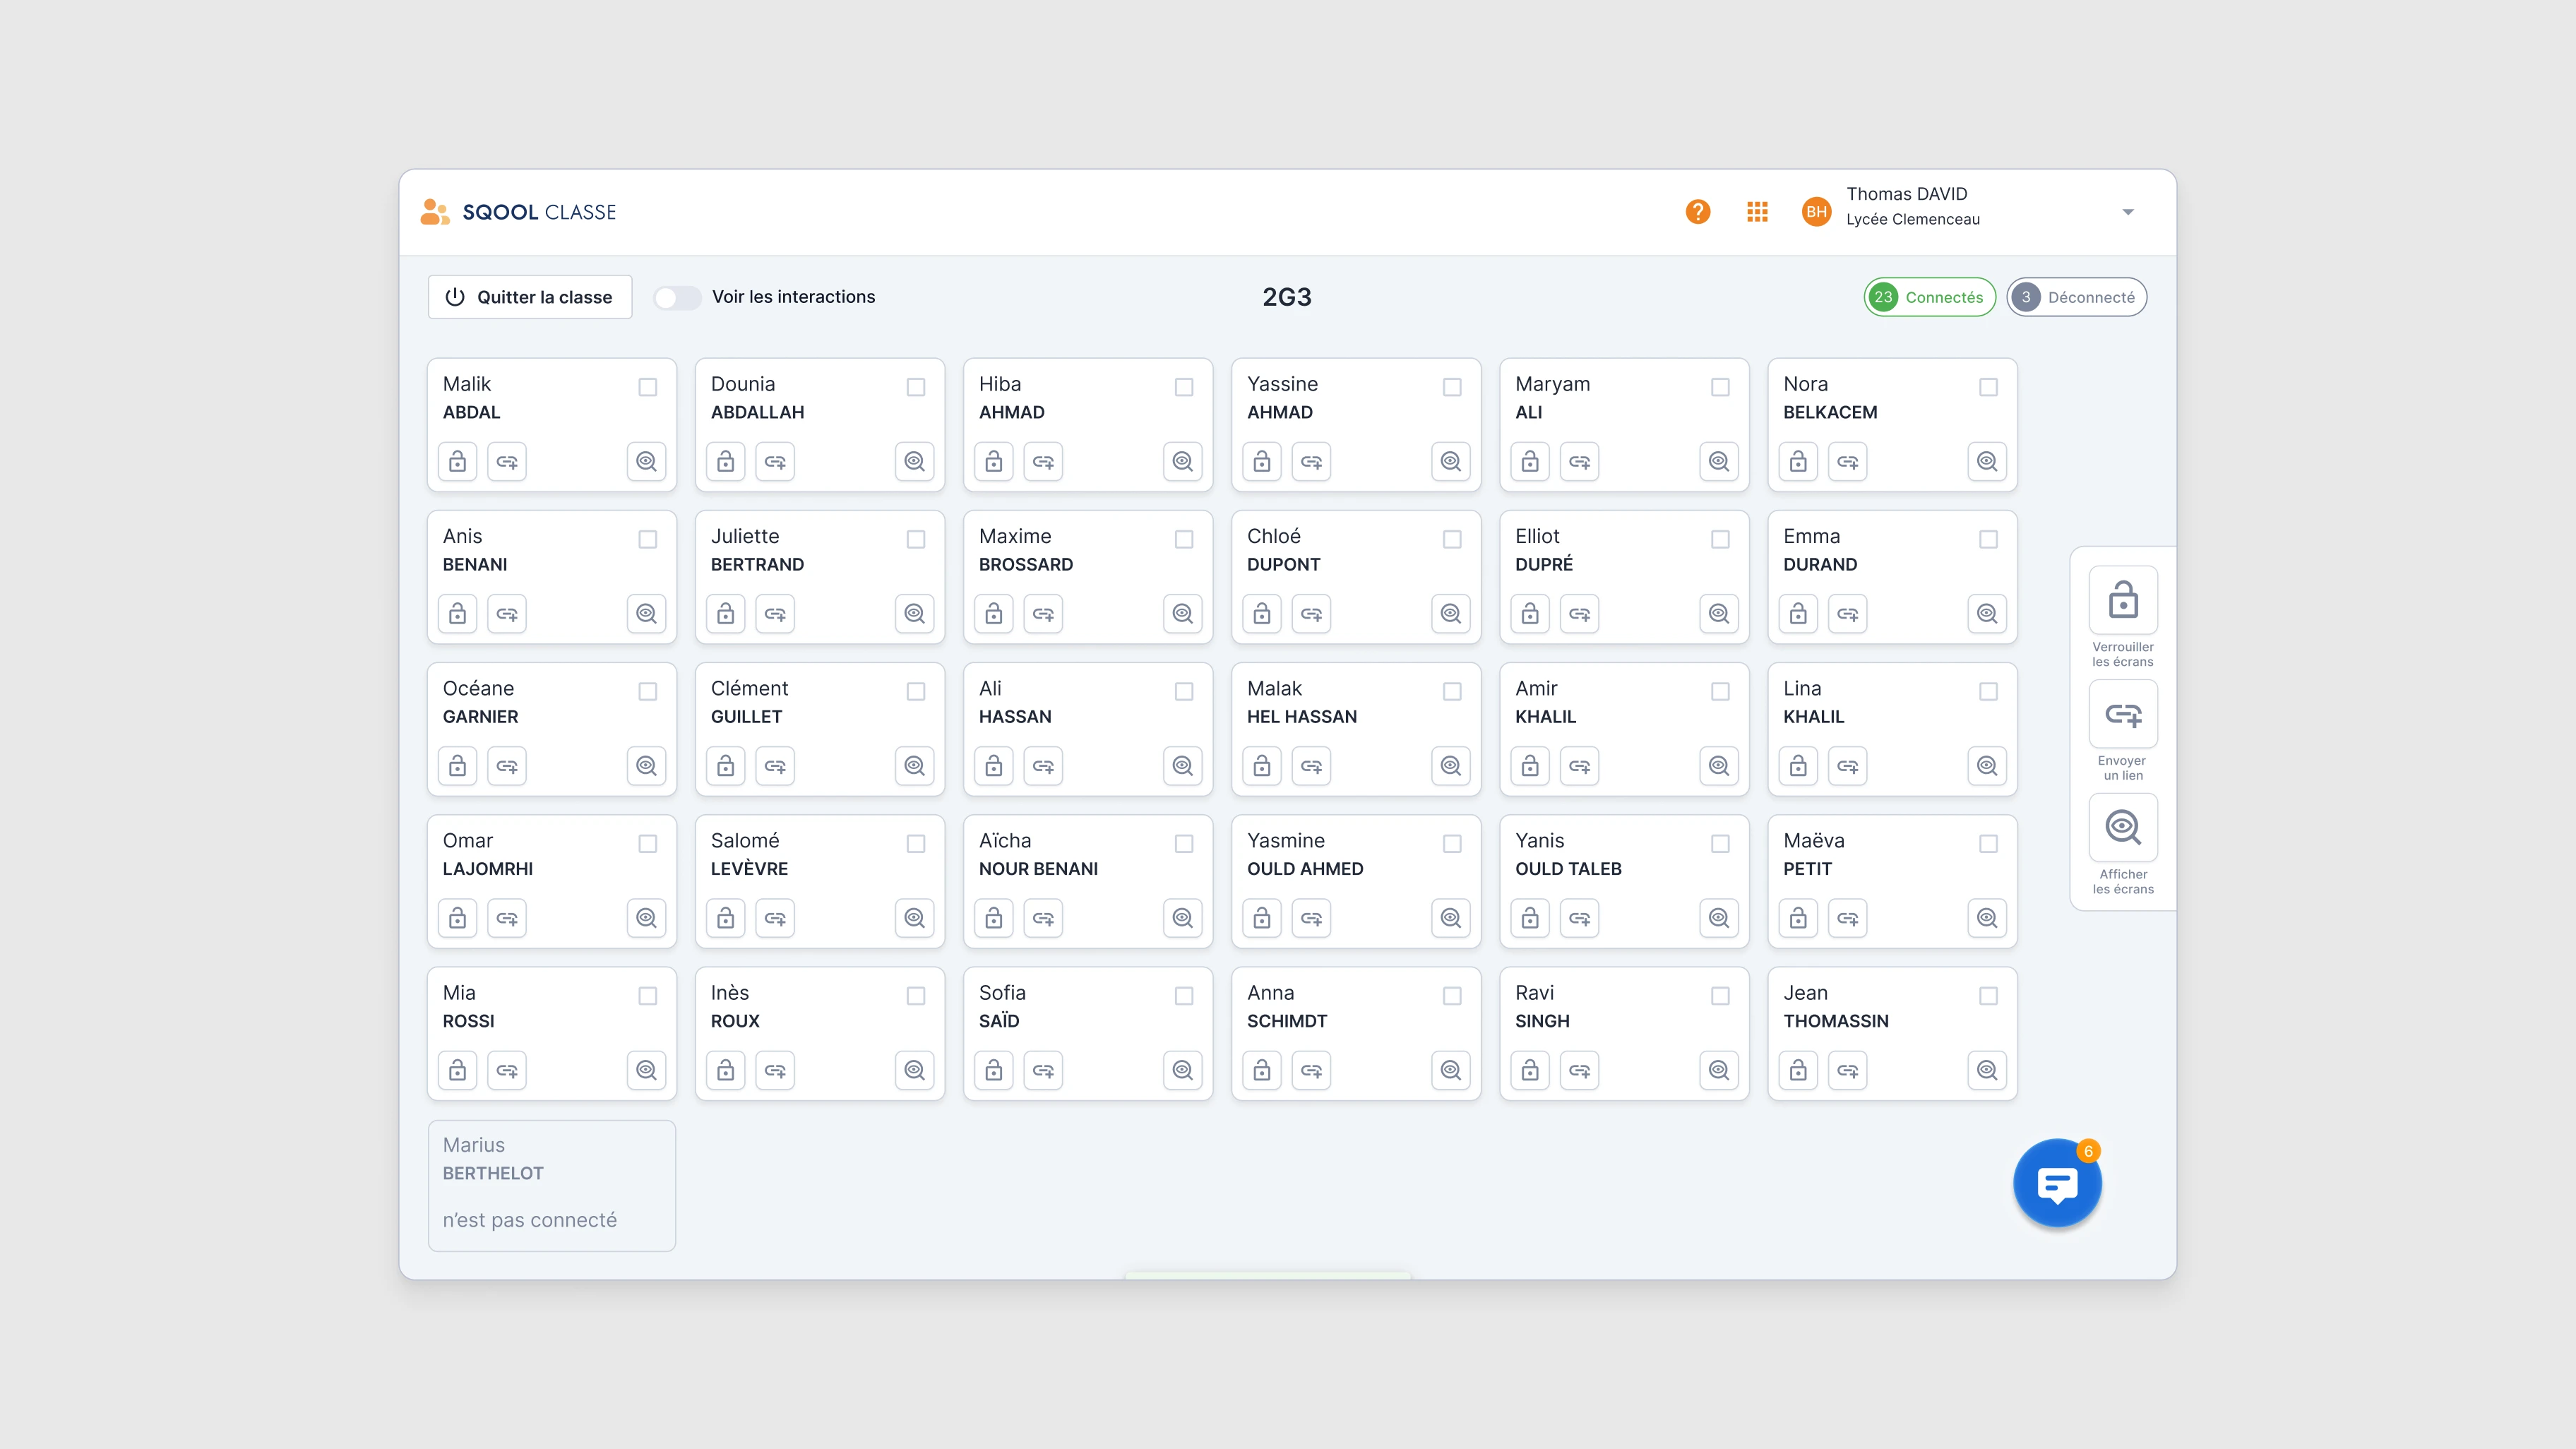The width and height of the screenshot is (2576, 1449).
Task: Open the chat bubble with notifications
Action: tap(2056, 1182)
